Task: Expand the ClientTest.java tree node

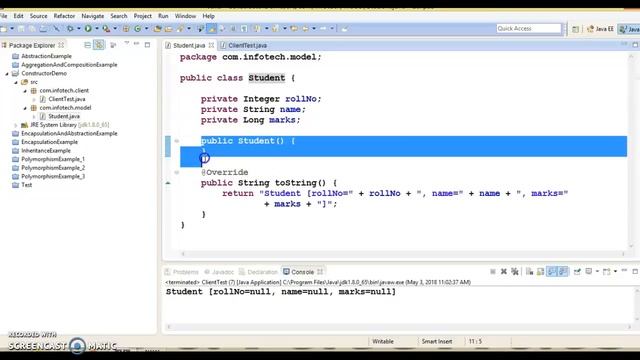Action: 34,99
